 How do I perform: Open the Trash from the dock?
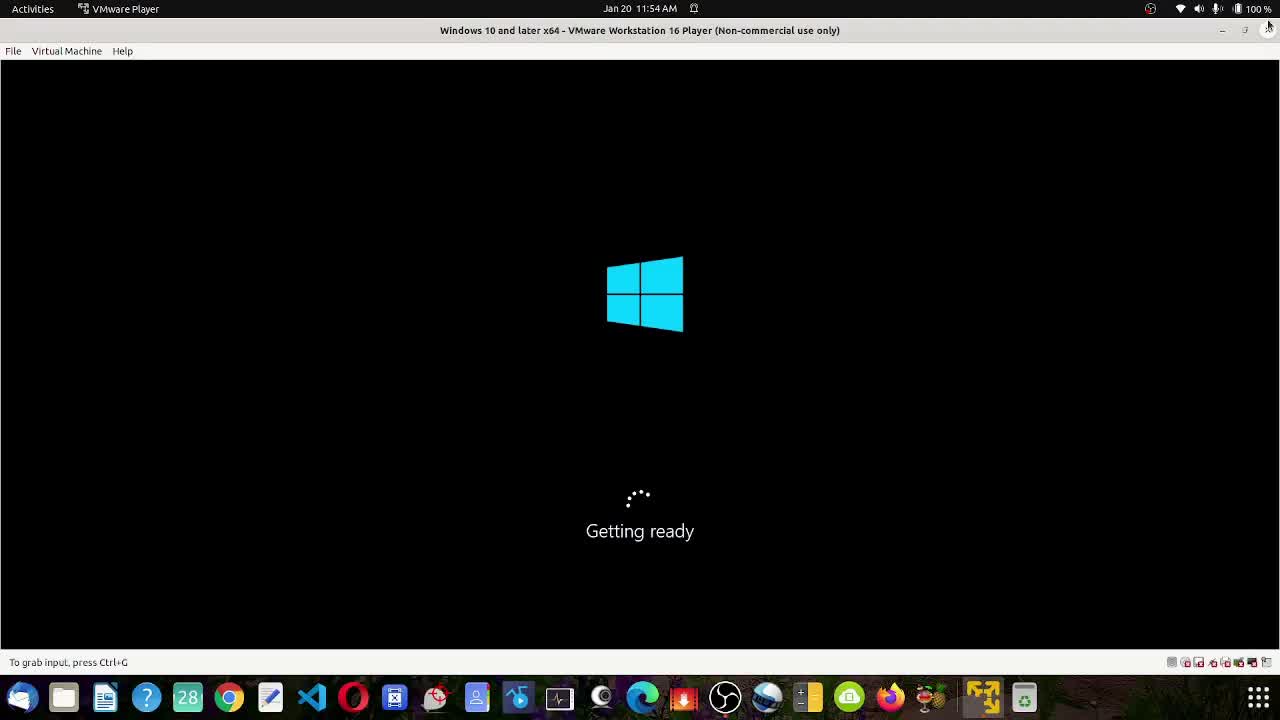tap(1024, 697)
